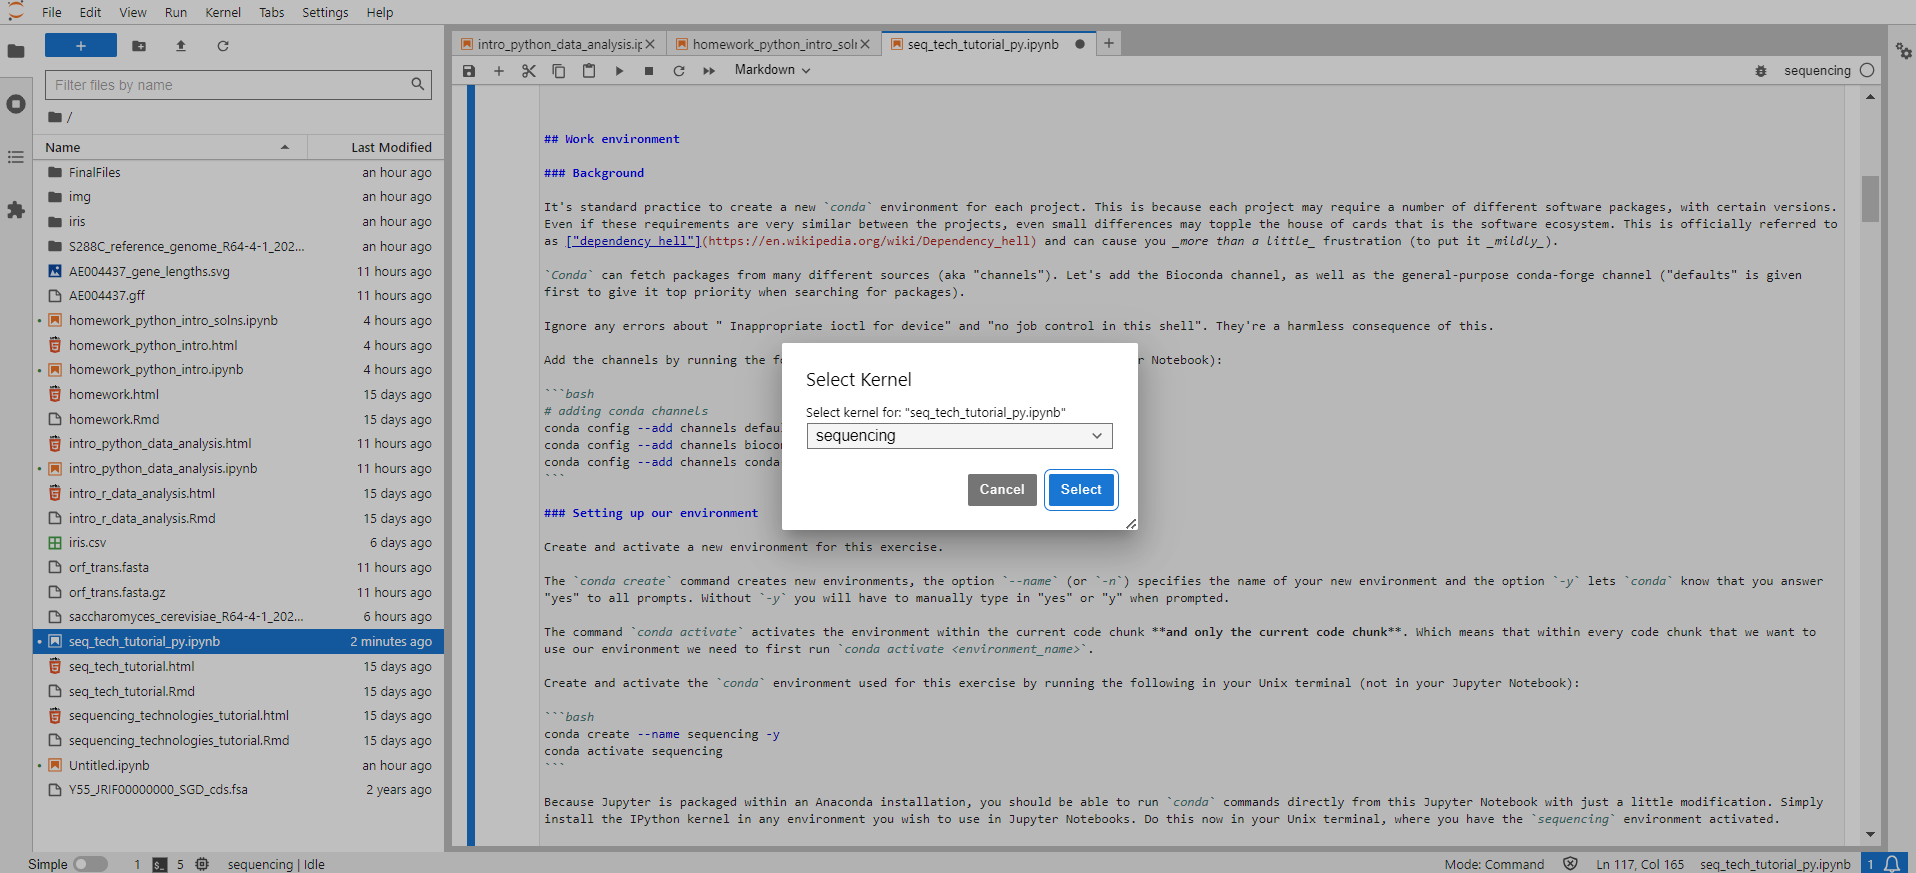Open the cell type Markdown dropdown

772,70
